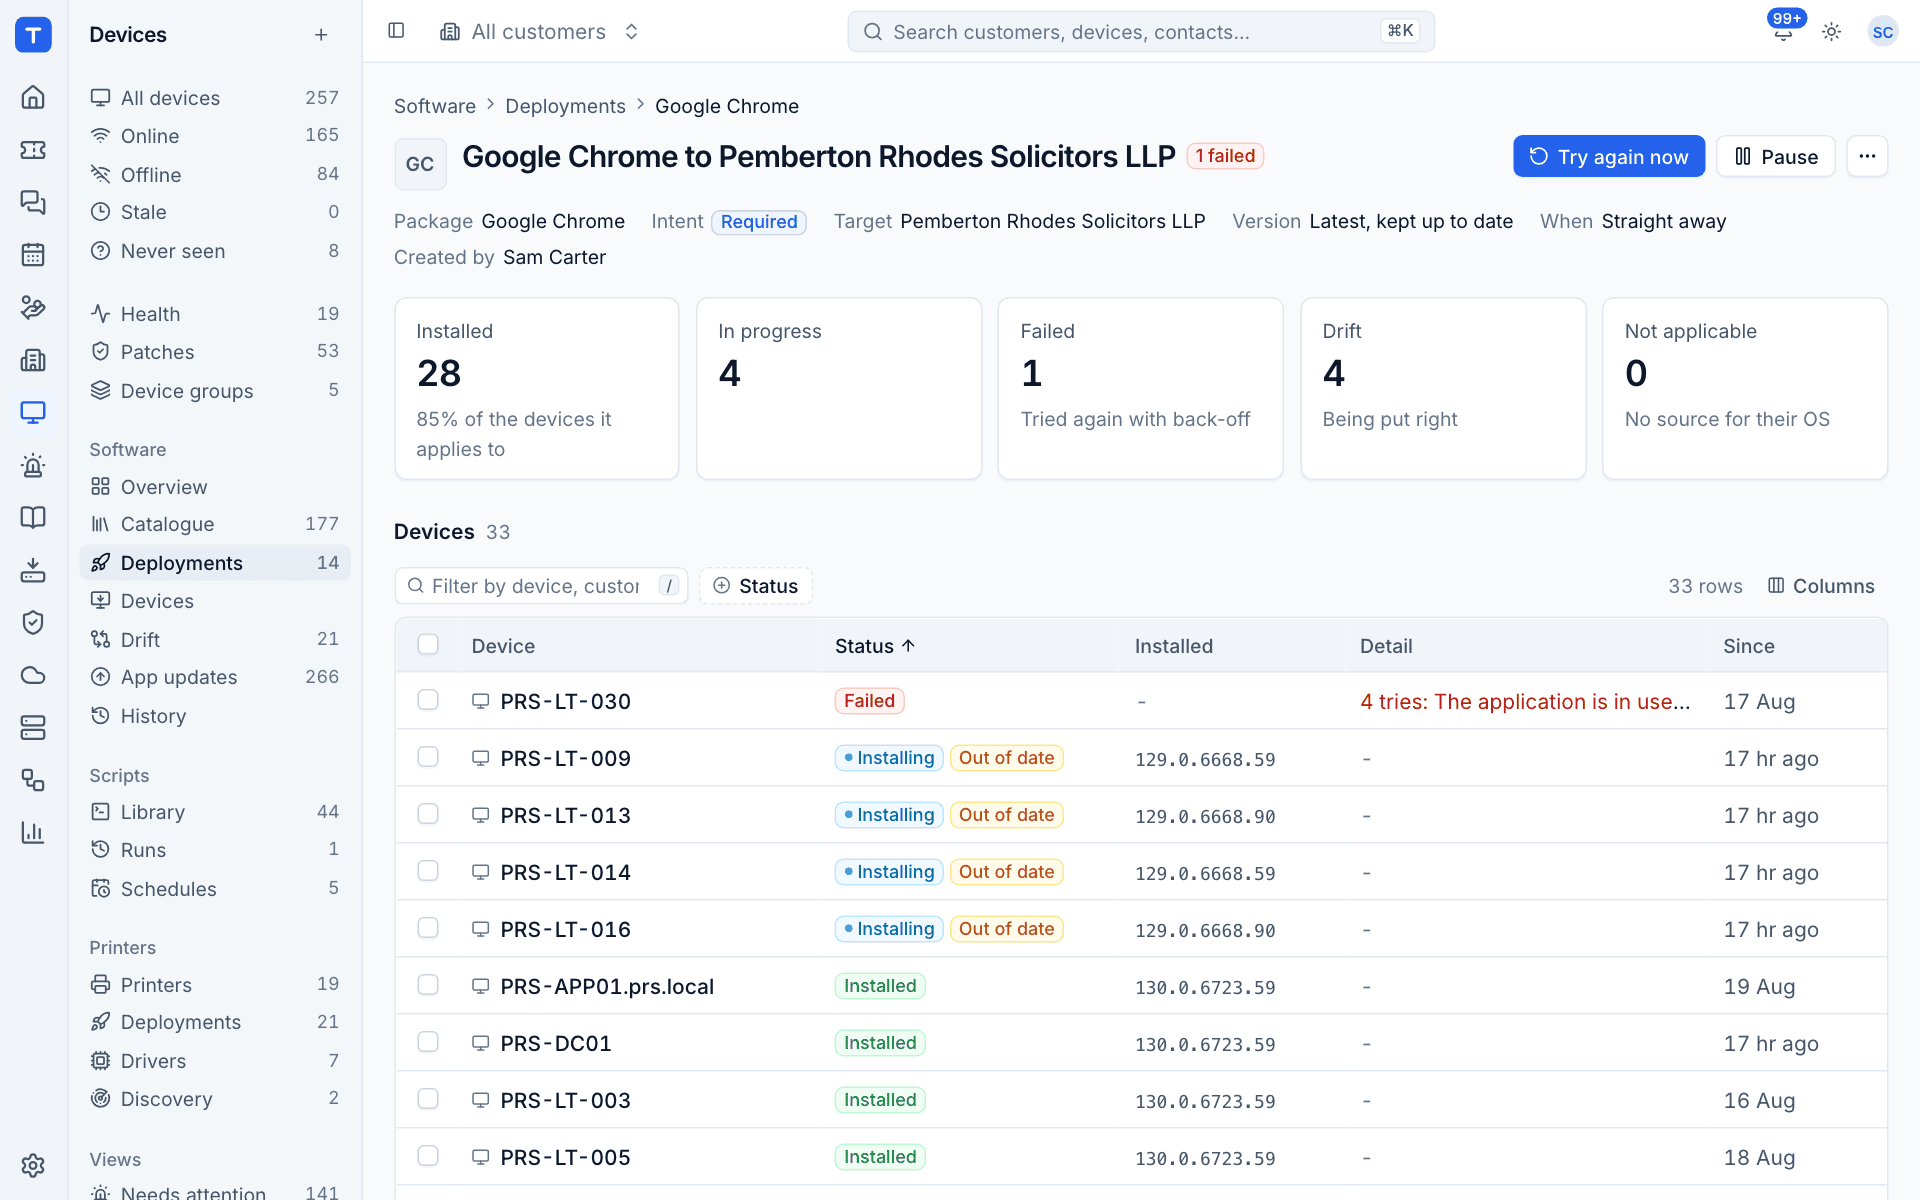The width and height of the screenshot is (1920, 1200).
Task: Open the cloud icon in the left rail
Action: point(33,675)
